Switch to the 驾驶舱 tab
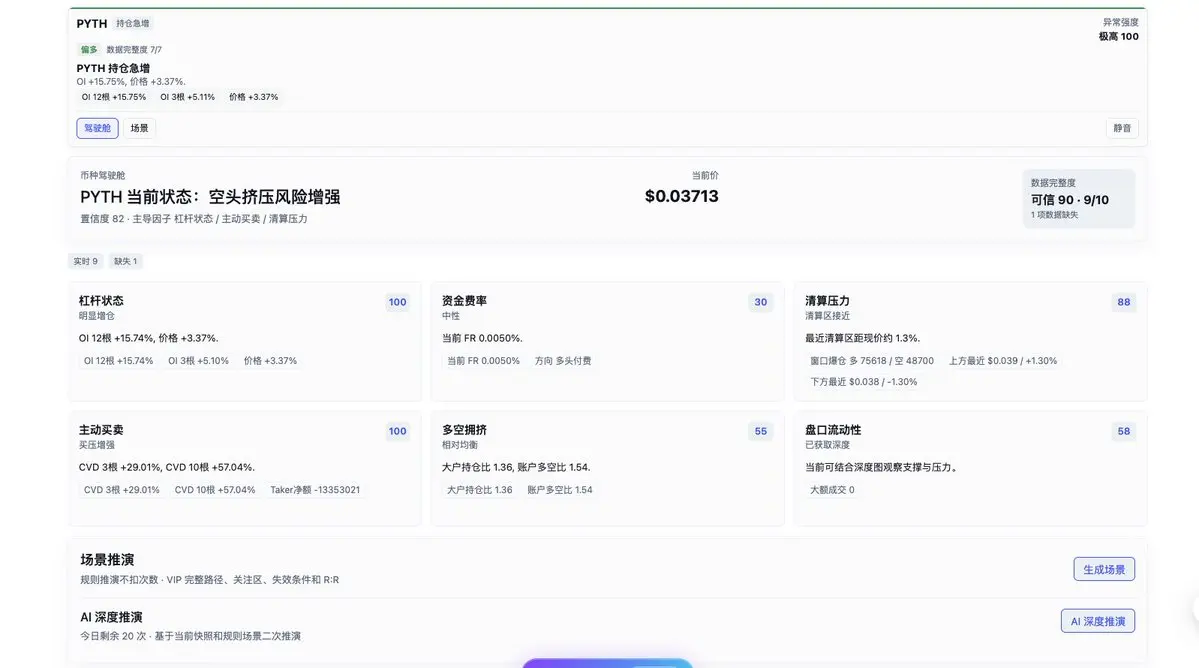 coord(97,128)
